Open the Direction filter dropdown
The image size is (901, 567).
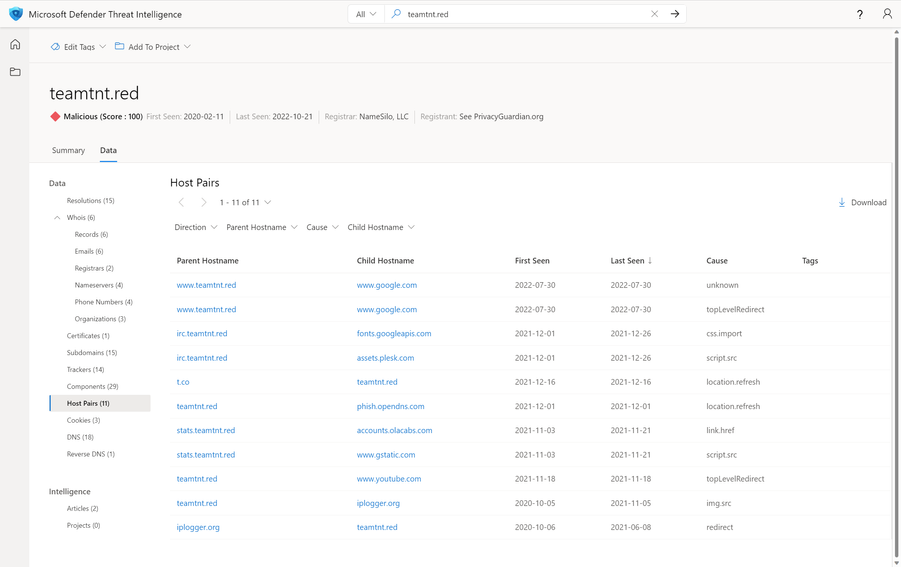[196, 227]
